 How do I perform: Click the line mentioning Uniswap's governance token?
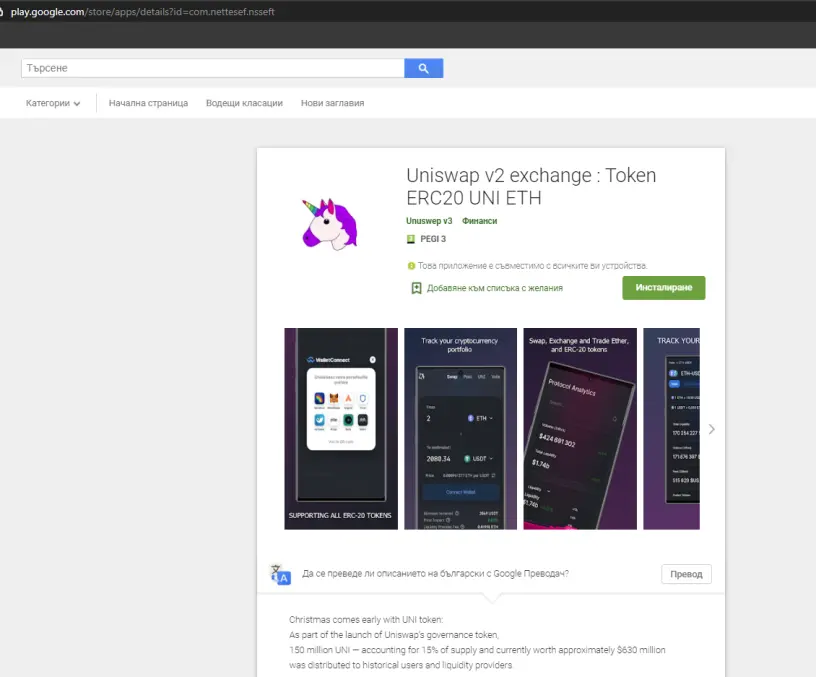(394, 635)
